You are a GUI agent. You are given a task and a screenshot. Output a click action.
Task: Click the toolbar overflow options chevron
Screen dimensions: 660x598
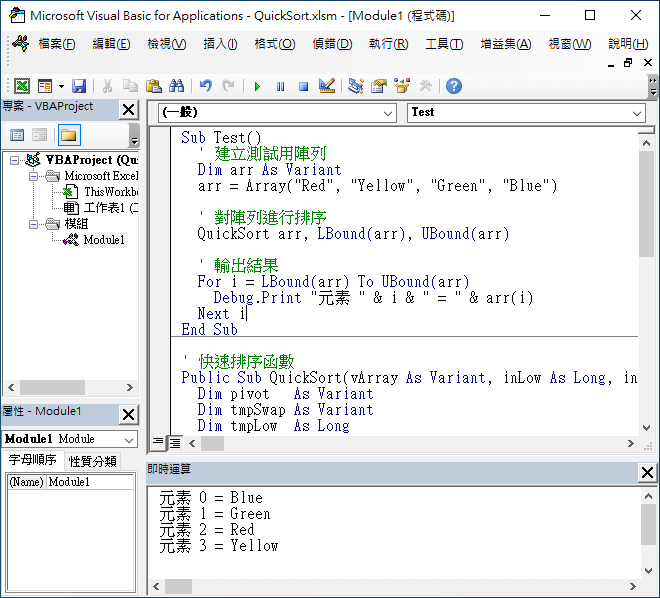point(652,86)
